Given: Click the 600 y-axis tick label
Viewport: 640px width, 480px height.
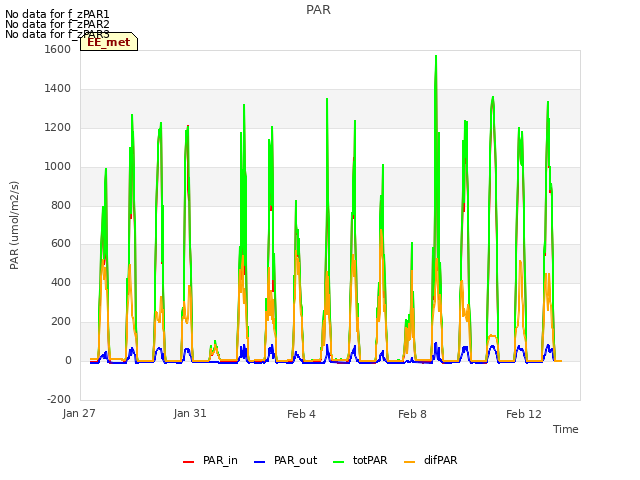Looking at the screenshot, I should 61,244.
